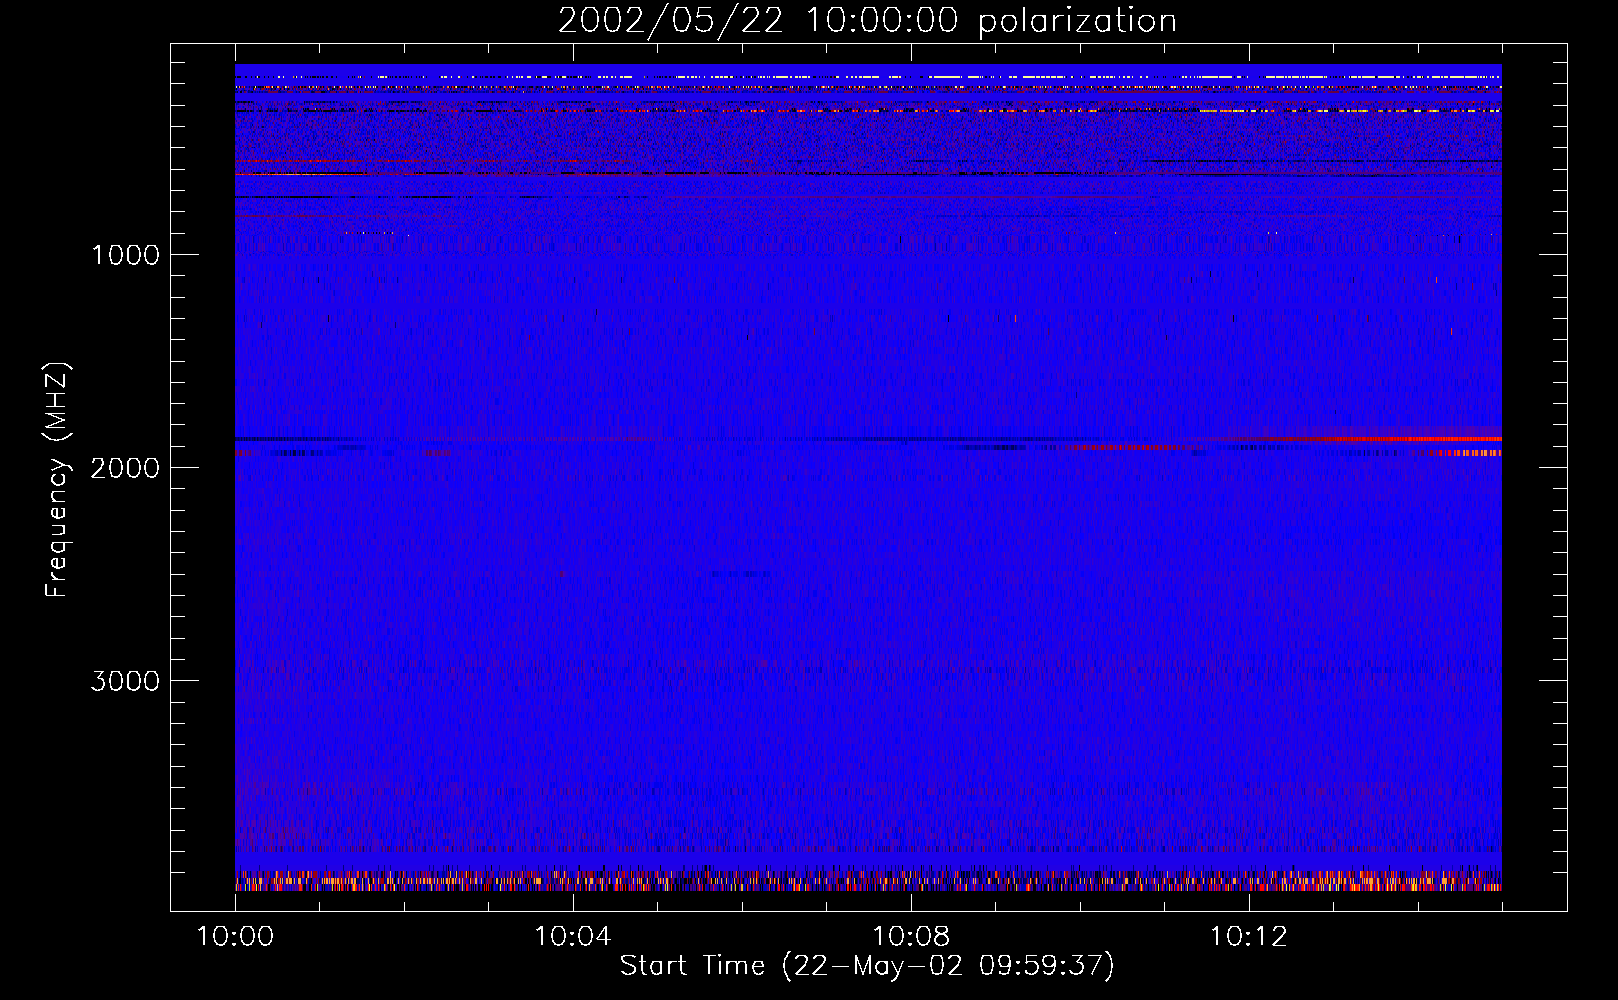The width and height of the screenshot is (1618, 1000).
Task: Click the 'Start Time (22-May-02 09:59:37)' label
Action: pyautogui.click(x=867, y=966)
